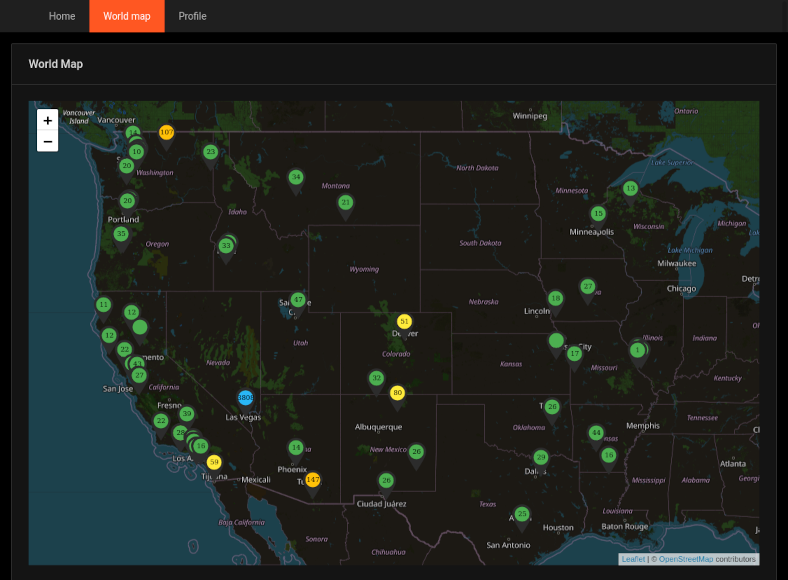Click the green 23 marker in Washington
This screenshot has width=788, height=580.
click(x=211, y=151)
